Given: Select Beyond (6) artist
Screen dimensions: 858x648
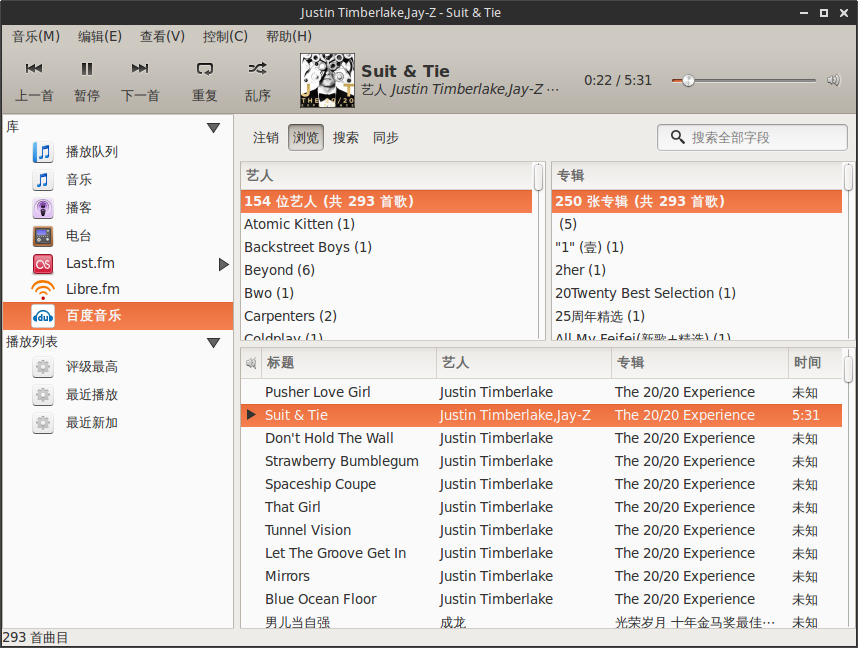Looking at the screenshot, I should point(386,270).
